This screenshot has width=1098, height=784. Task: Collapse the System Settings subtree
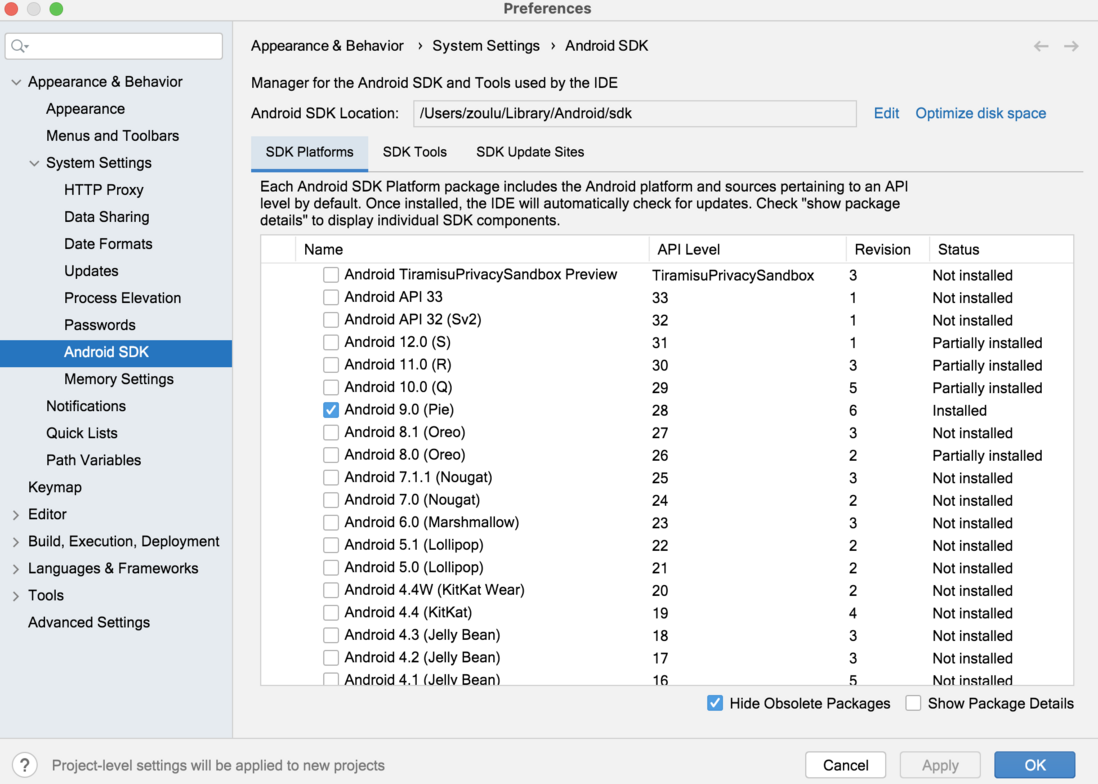coord(34,163)
